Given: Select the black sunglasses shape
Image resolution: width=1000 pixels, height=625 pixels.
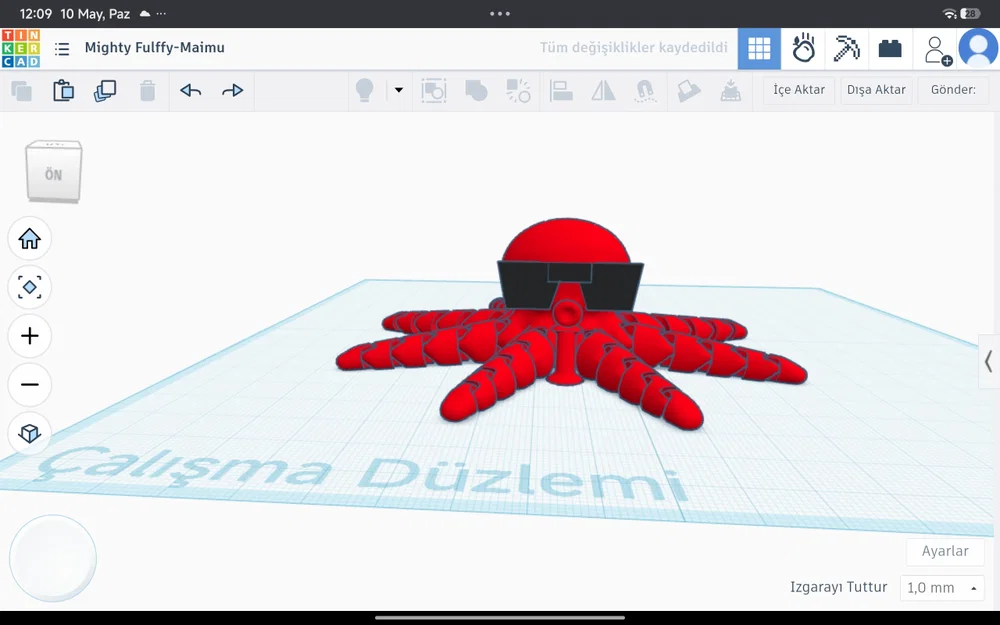Looking at the screenshot, I should (x=570, y=284).
